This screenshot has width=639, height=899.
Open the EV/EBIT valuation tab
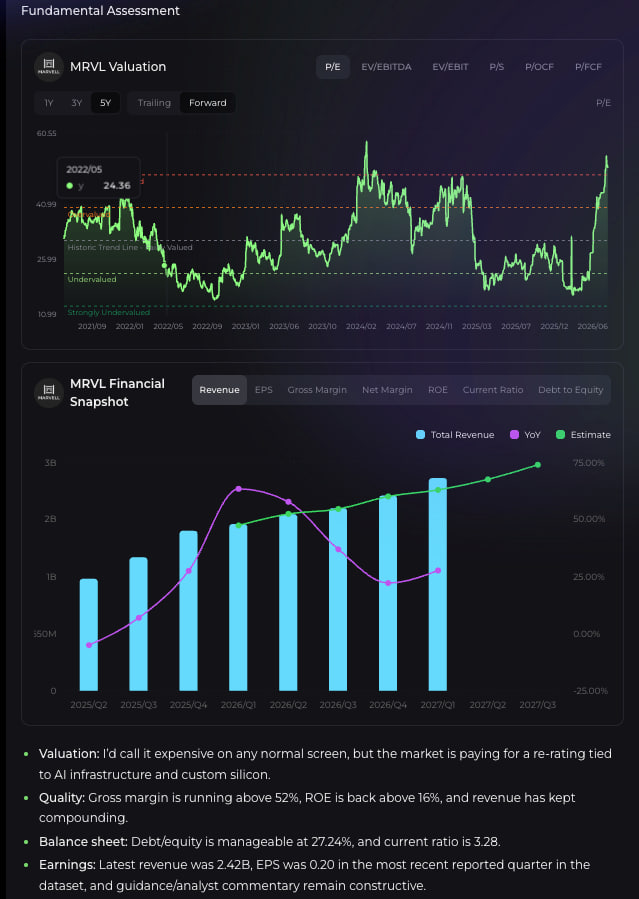(x=450, y=67)
